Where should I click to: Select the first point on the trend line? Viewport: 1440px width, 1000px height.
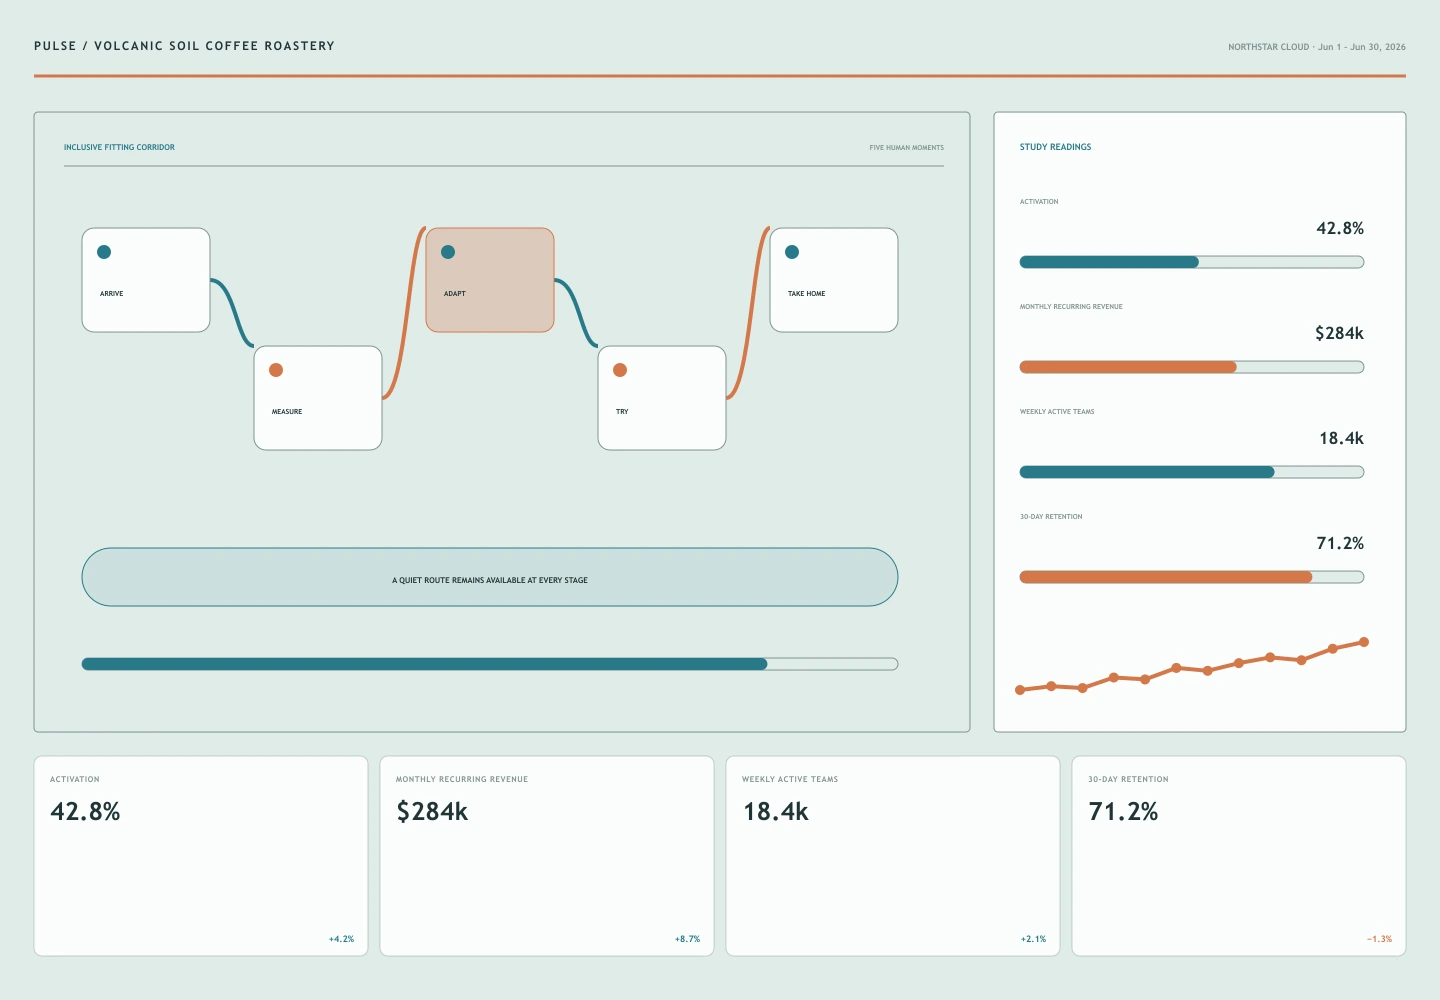pyautogui.click(x=1020, y=690)
